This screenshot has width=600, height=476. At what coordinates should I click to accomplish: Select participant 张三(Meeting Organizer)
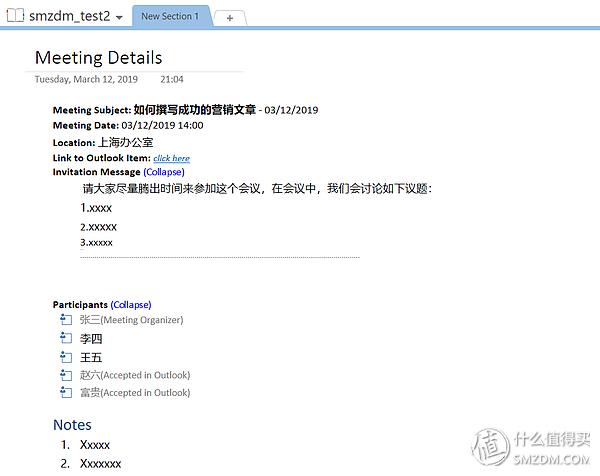click(x=131, y=320)
